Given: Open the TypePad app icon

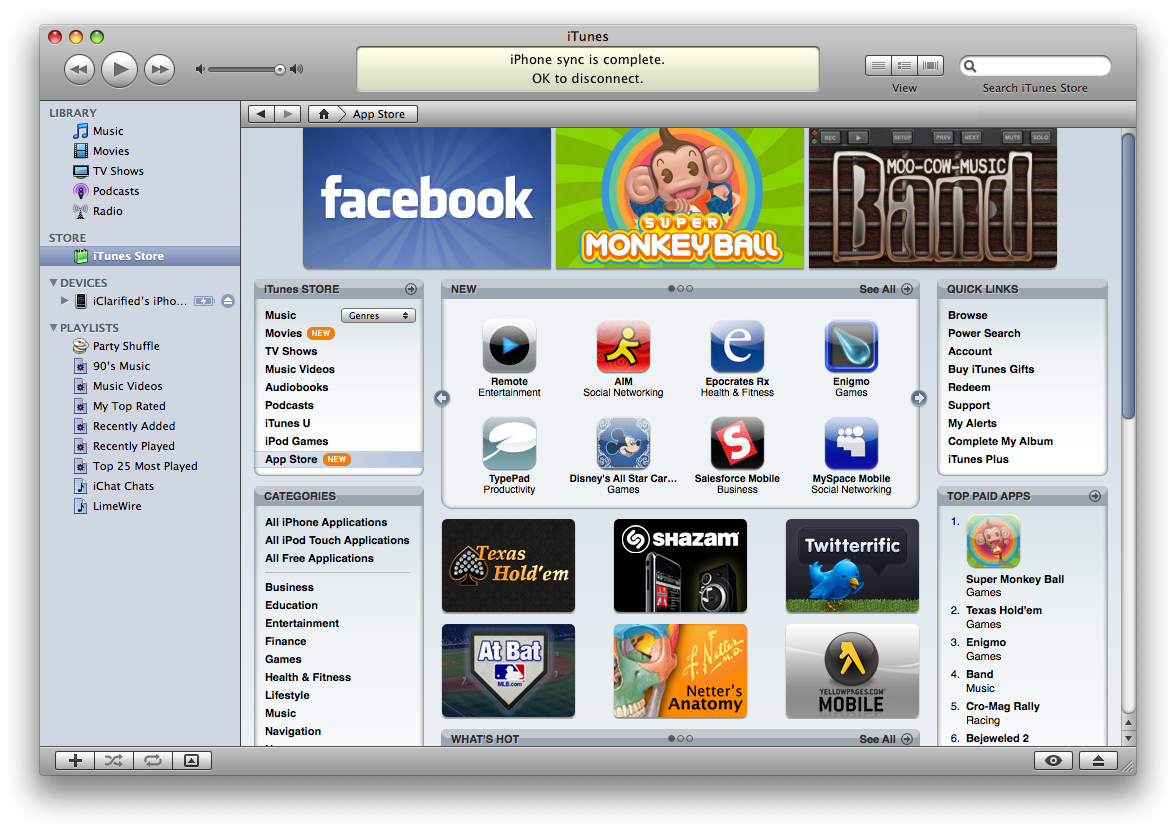Looking at the screenshot, I should coord(509,444).
